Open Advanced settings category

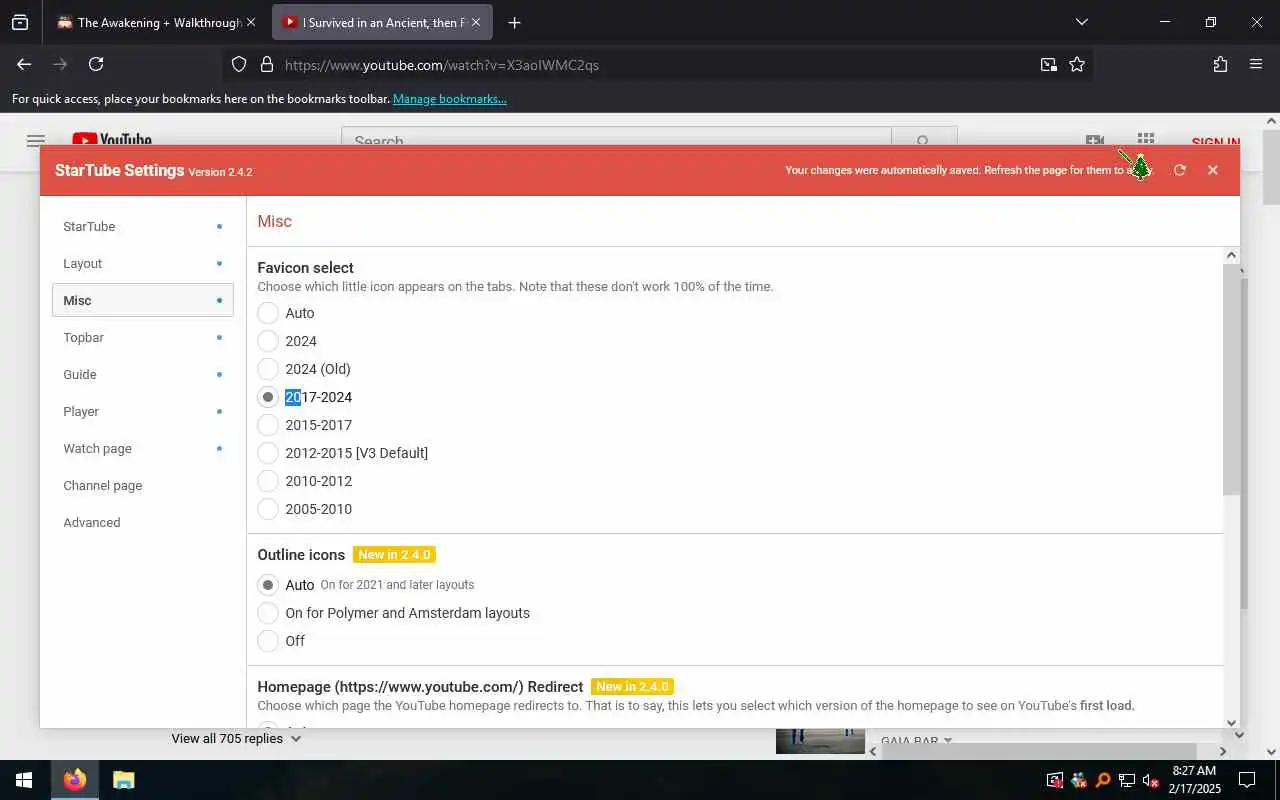(142, 522)
